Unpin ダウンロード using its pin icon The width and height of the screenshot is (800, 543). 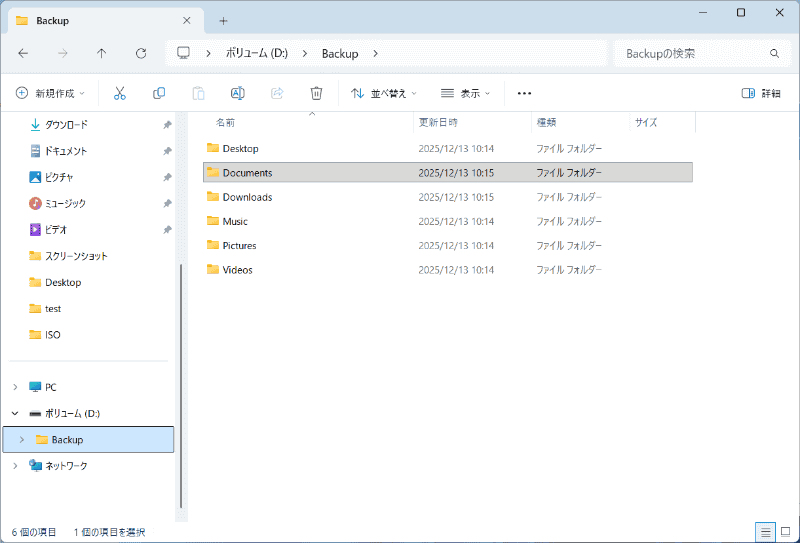click(167, 125)
